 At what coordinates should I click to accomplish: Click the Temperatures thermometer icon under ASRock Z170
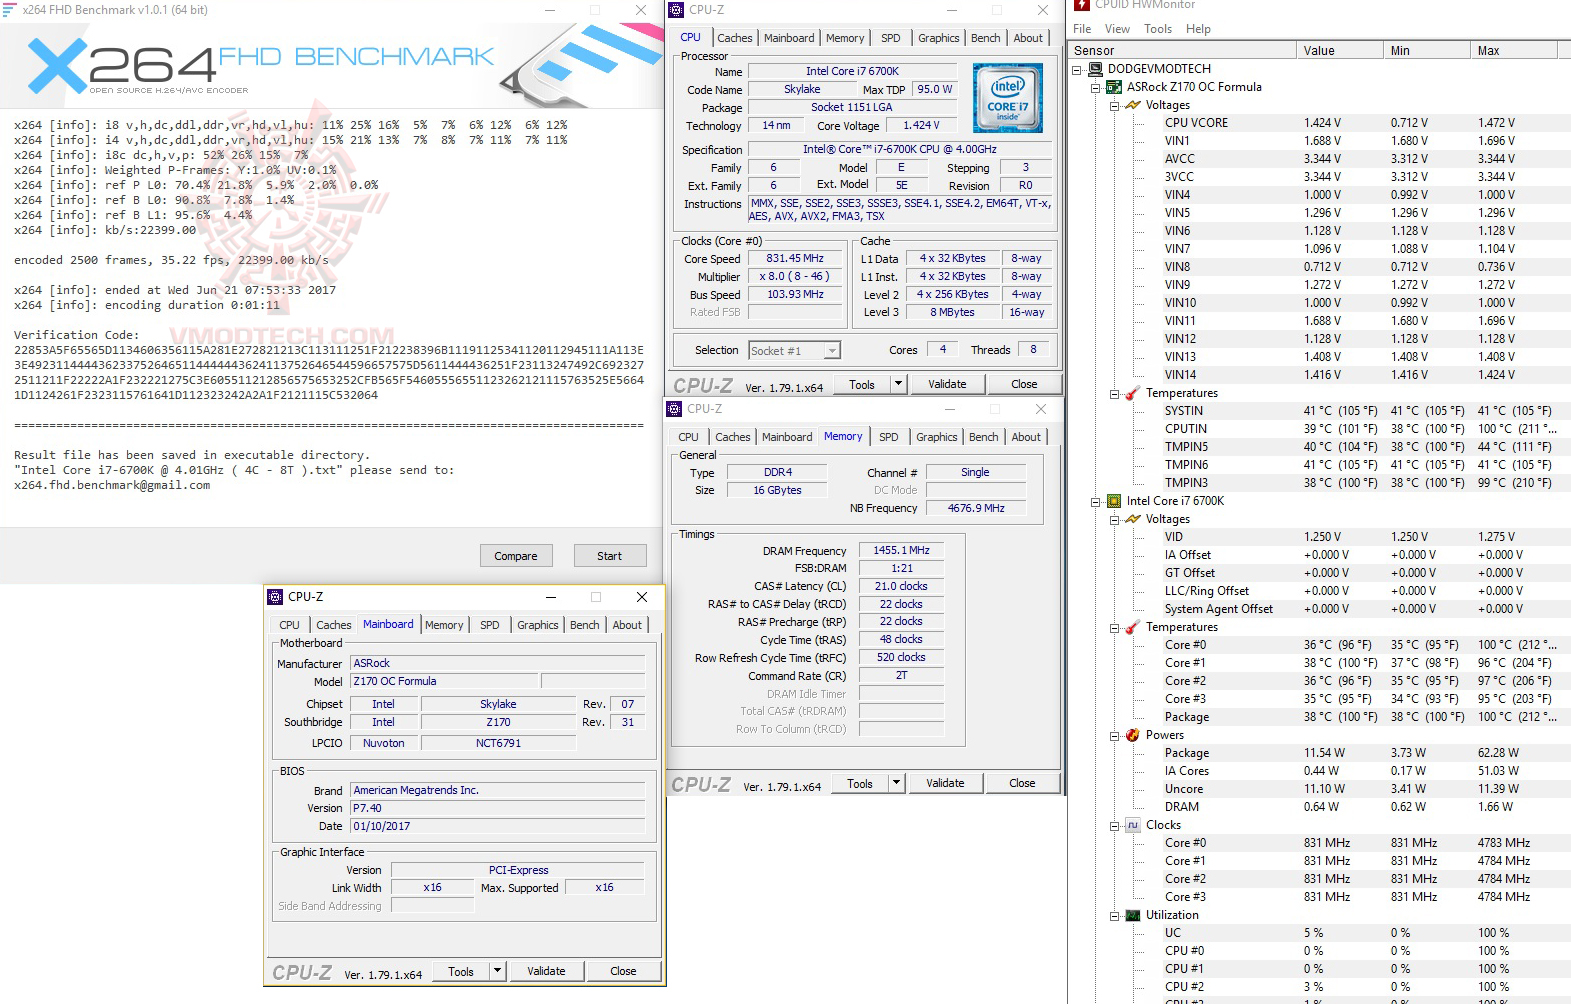(x=1133, y=393)
